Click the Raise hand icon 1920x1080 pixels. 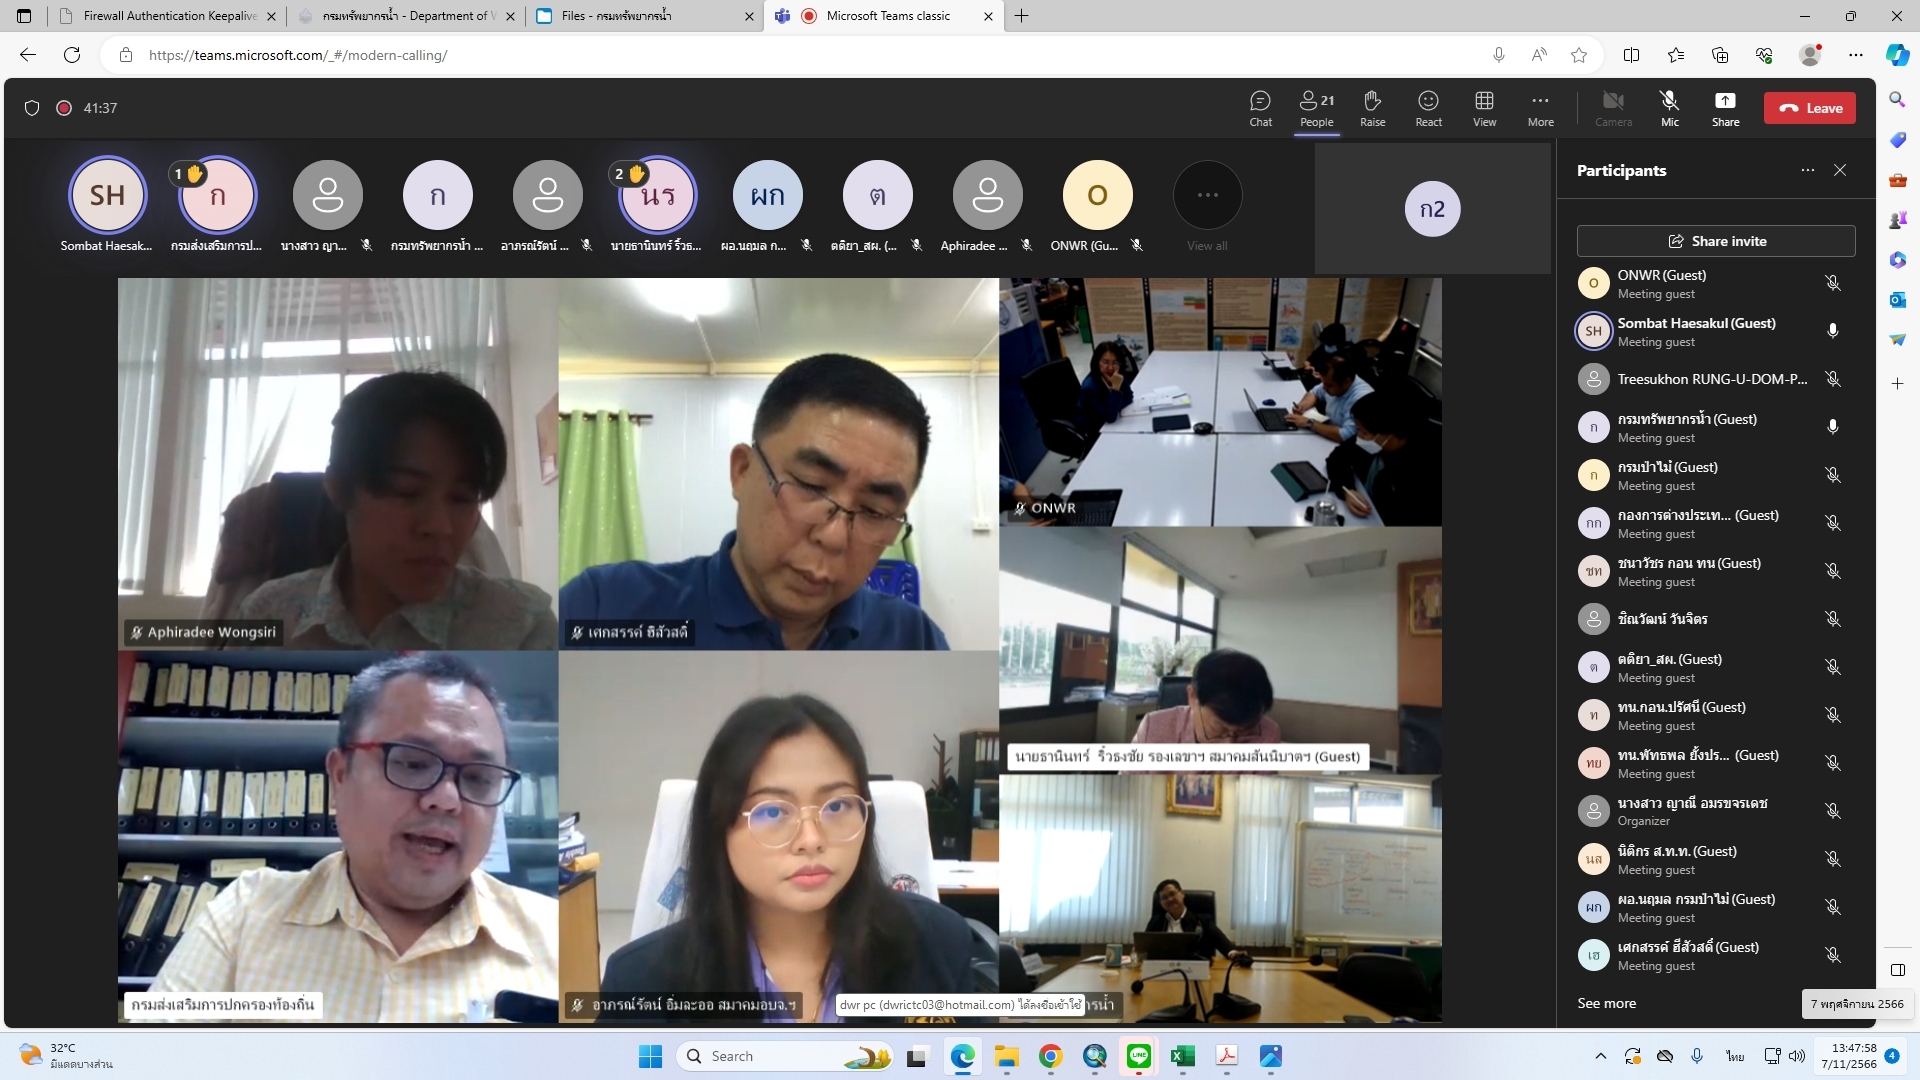click(x=1372, y=107)
